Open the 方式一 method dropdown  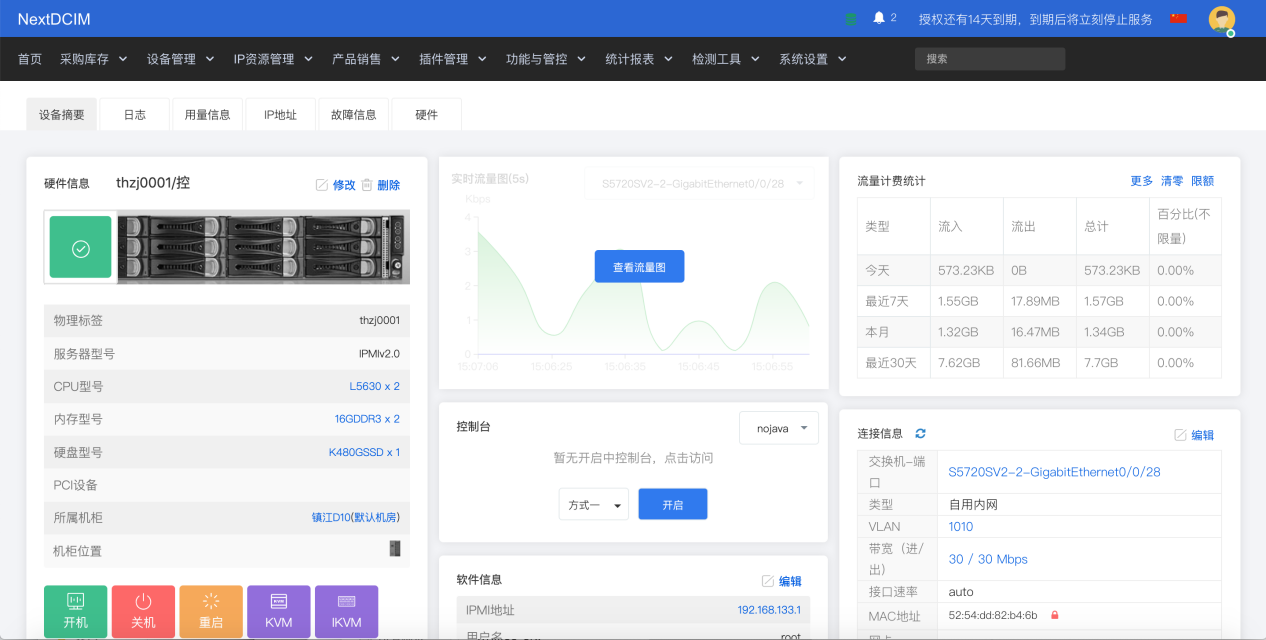[x=594, y=505]
